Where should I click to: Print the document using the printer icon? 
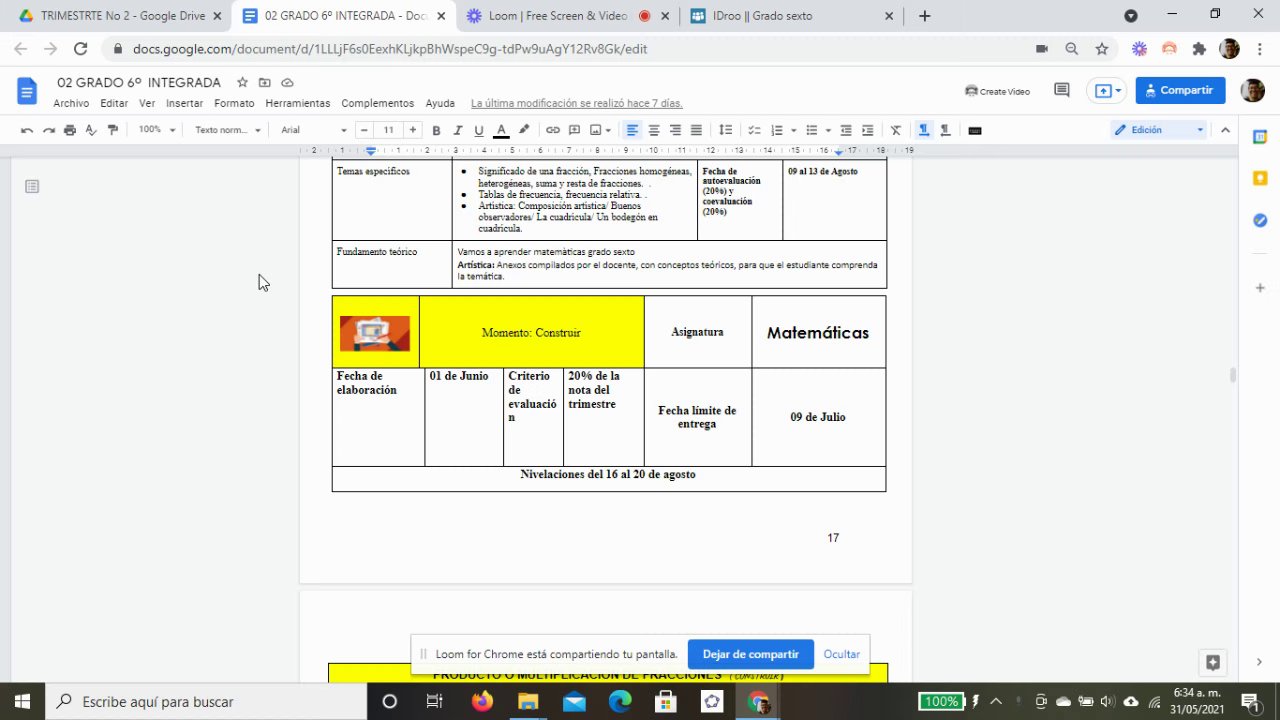pos(70,130)
